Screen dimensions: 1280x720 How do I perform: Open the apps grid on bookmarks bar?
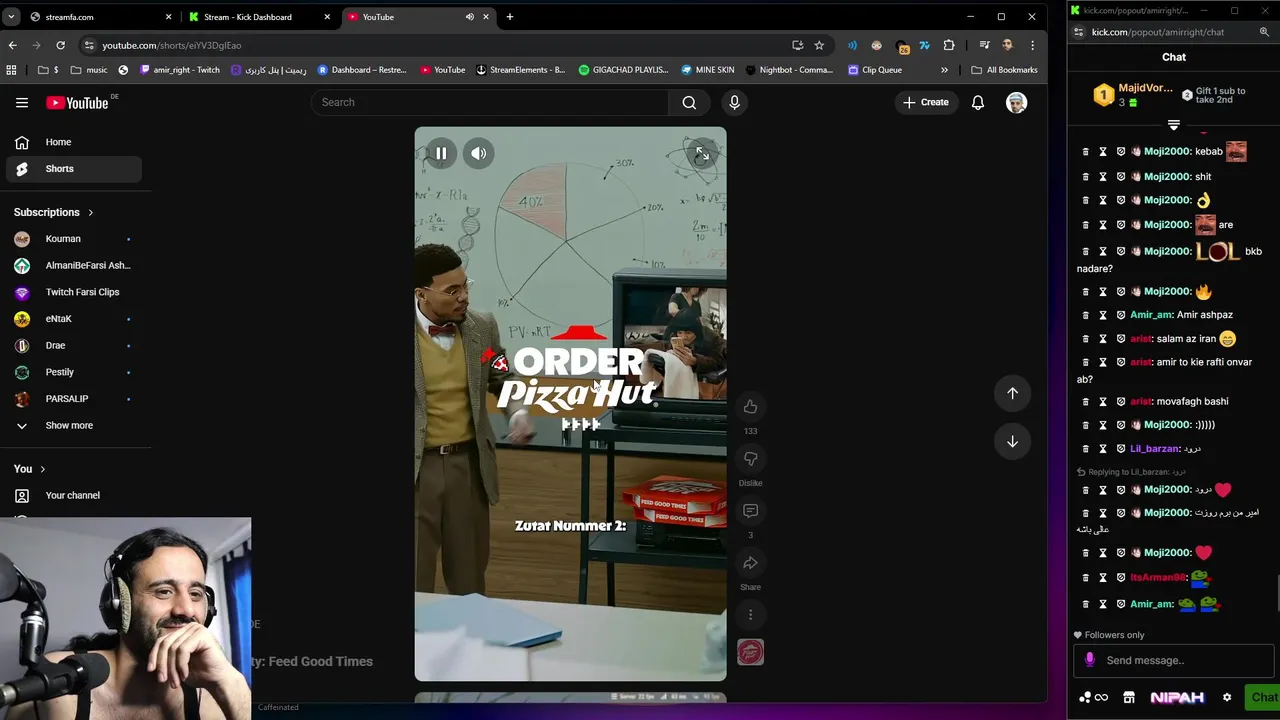click(12, 70)
